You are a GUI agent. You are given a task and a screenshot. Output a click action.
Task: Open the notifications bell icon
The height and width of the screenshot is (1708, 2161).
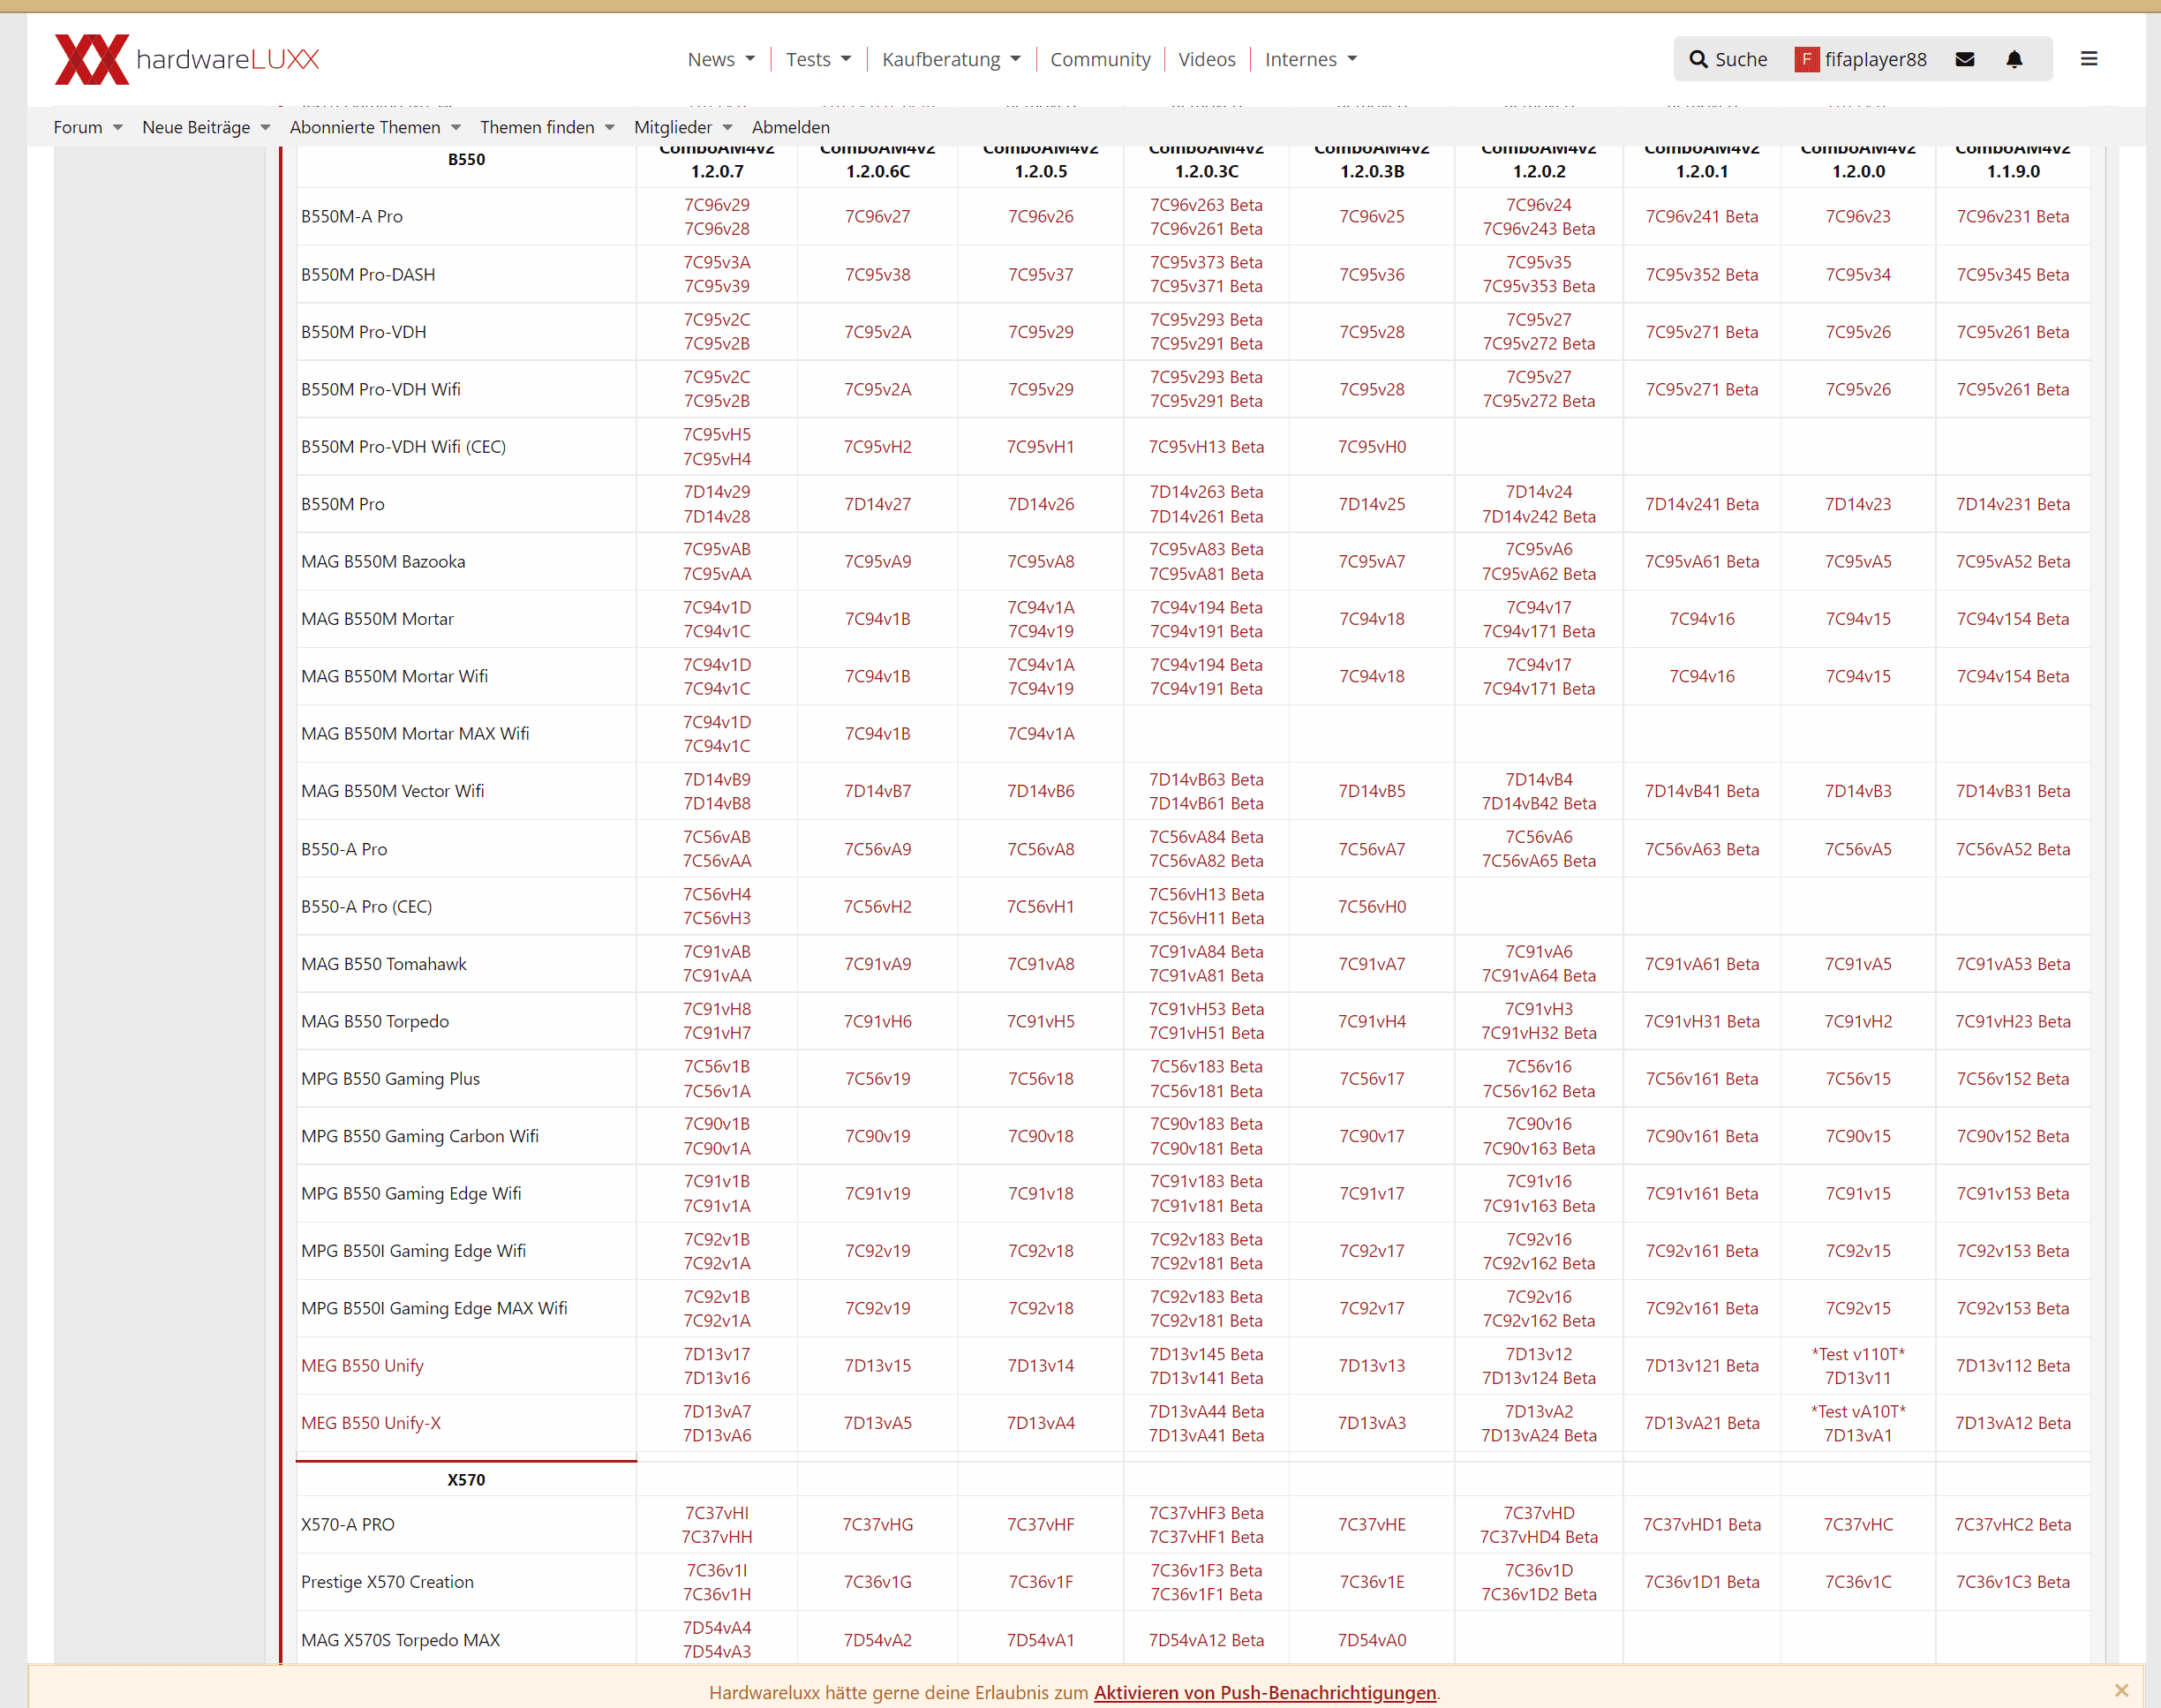pyautogui.click(x=2014, y=59)
